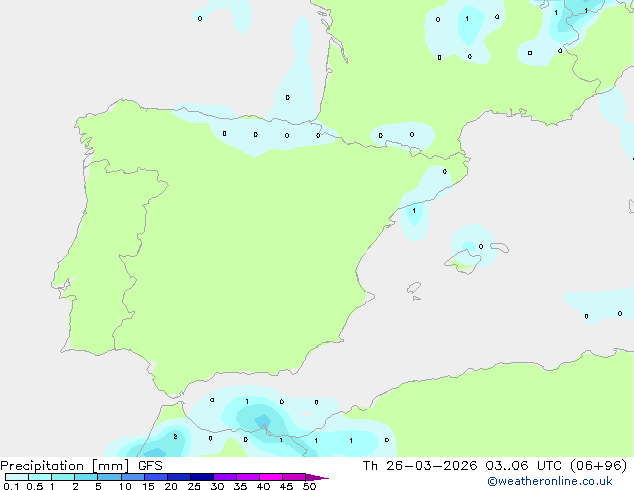The image size is (634, 490).
Task: Click the '25' legend scale label
Action: coord(194,486)
